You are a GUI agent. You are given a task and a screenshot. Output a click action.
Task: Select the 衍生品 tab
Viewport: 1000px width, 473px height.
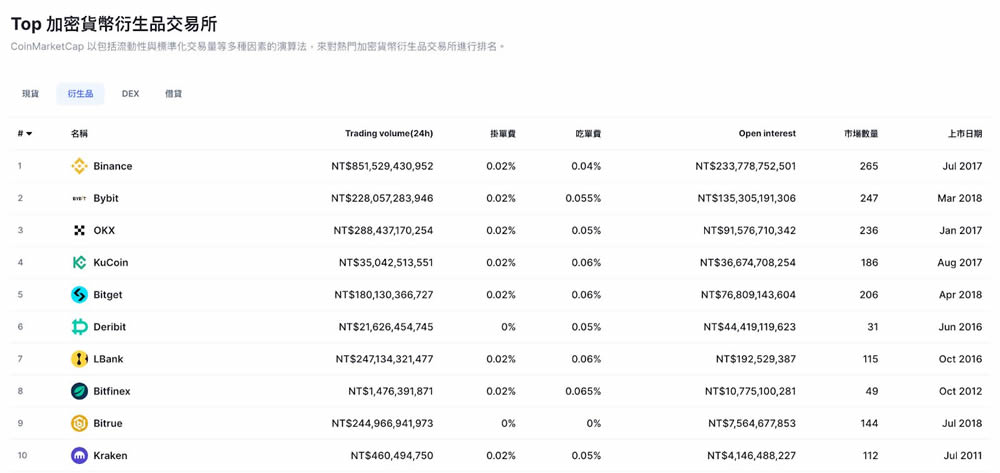click(80, 94)
